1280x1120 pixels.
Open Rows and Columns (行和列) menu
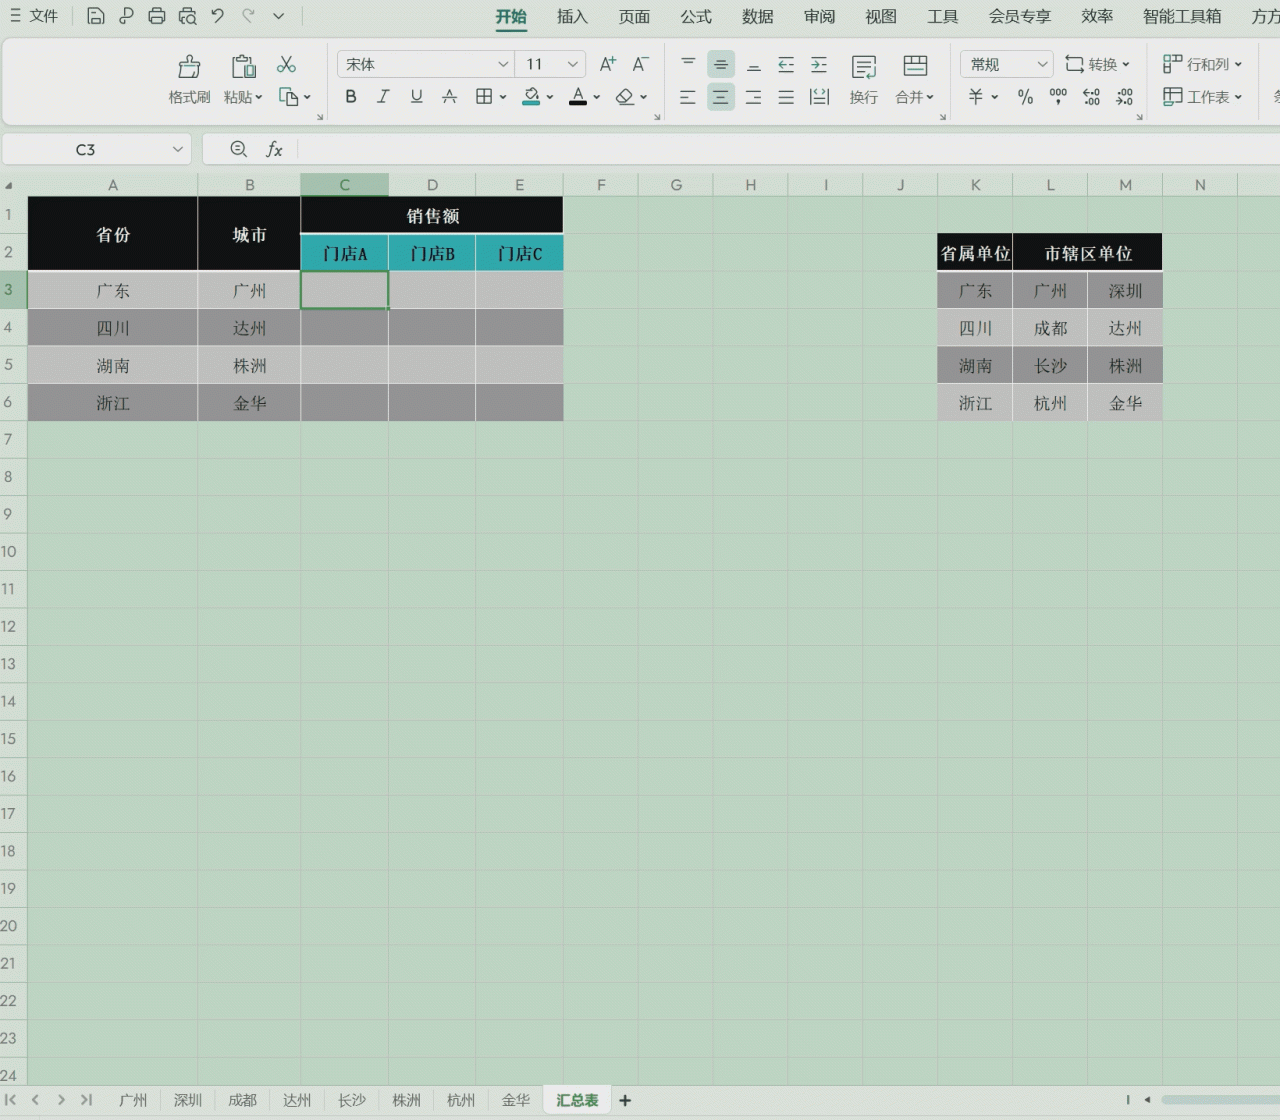coord(1202,64)
